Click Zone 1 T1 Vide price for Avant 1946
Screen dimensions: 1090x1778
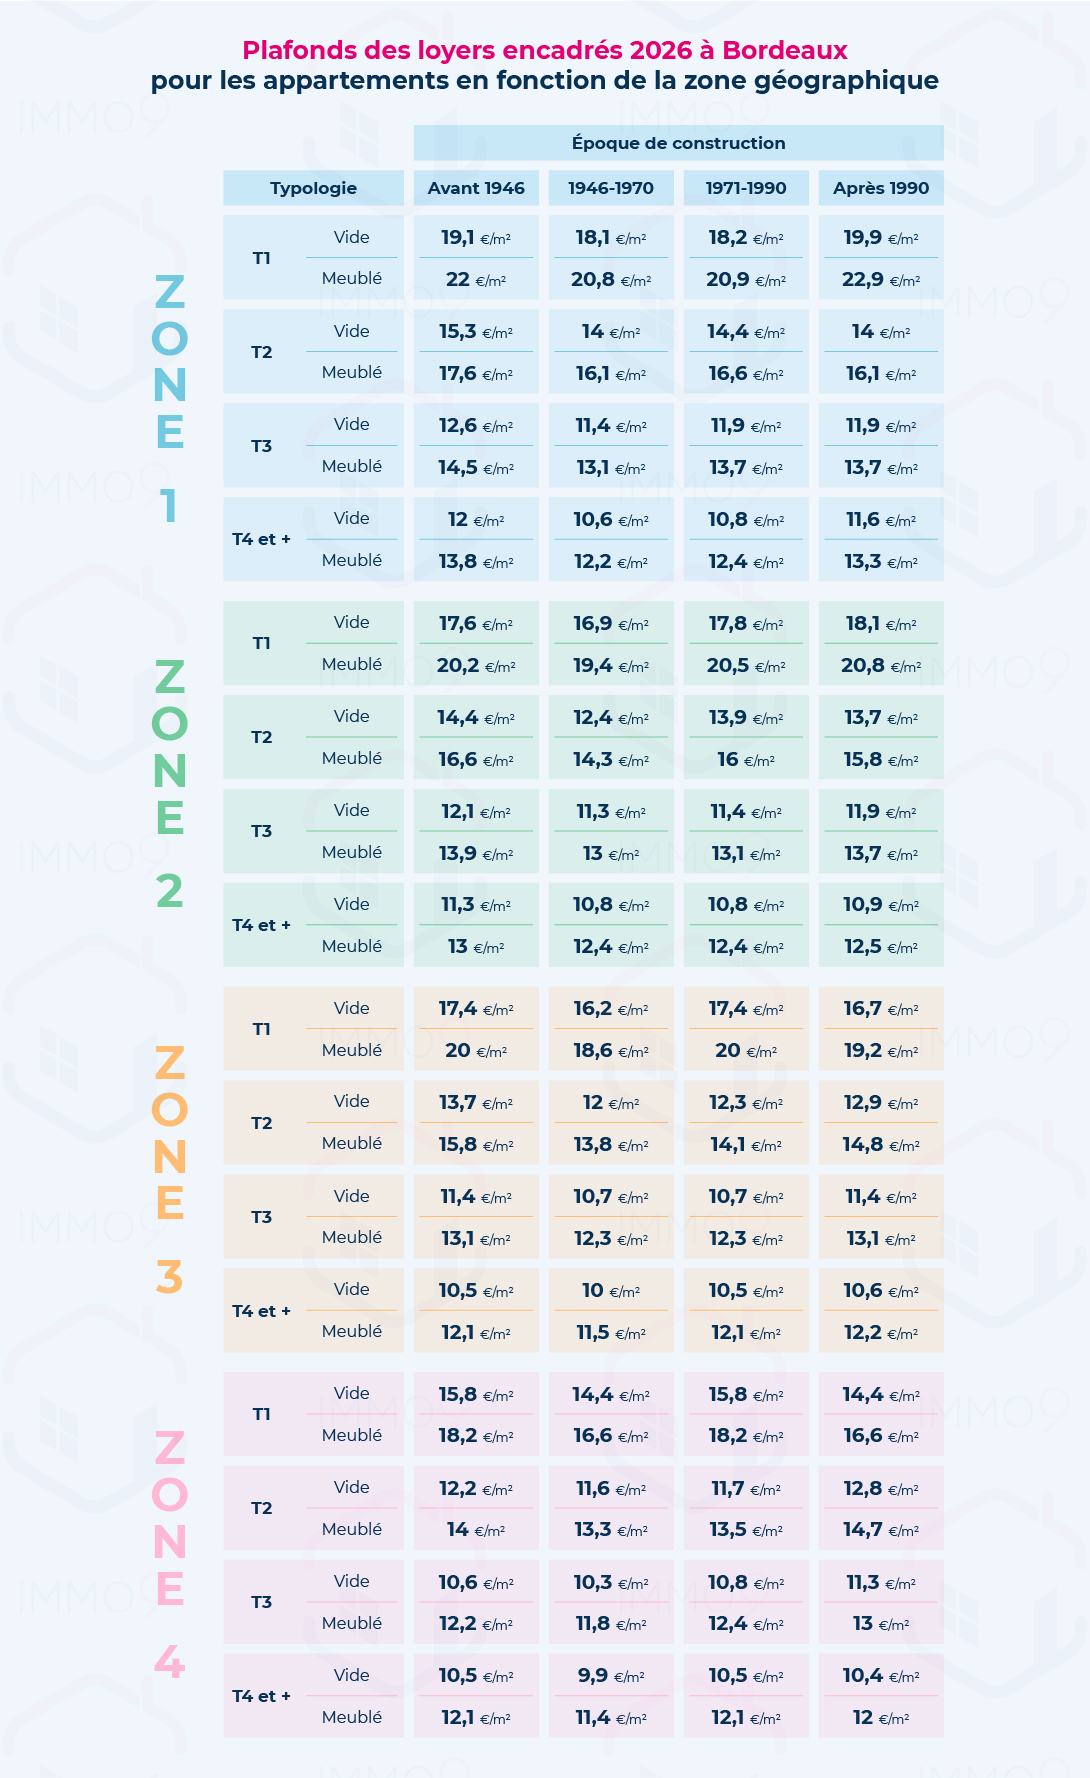476,238
